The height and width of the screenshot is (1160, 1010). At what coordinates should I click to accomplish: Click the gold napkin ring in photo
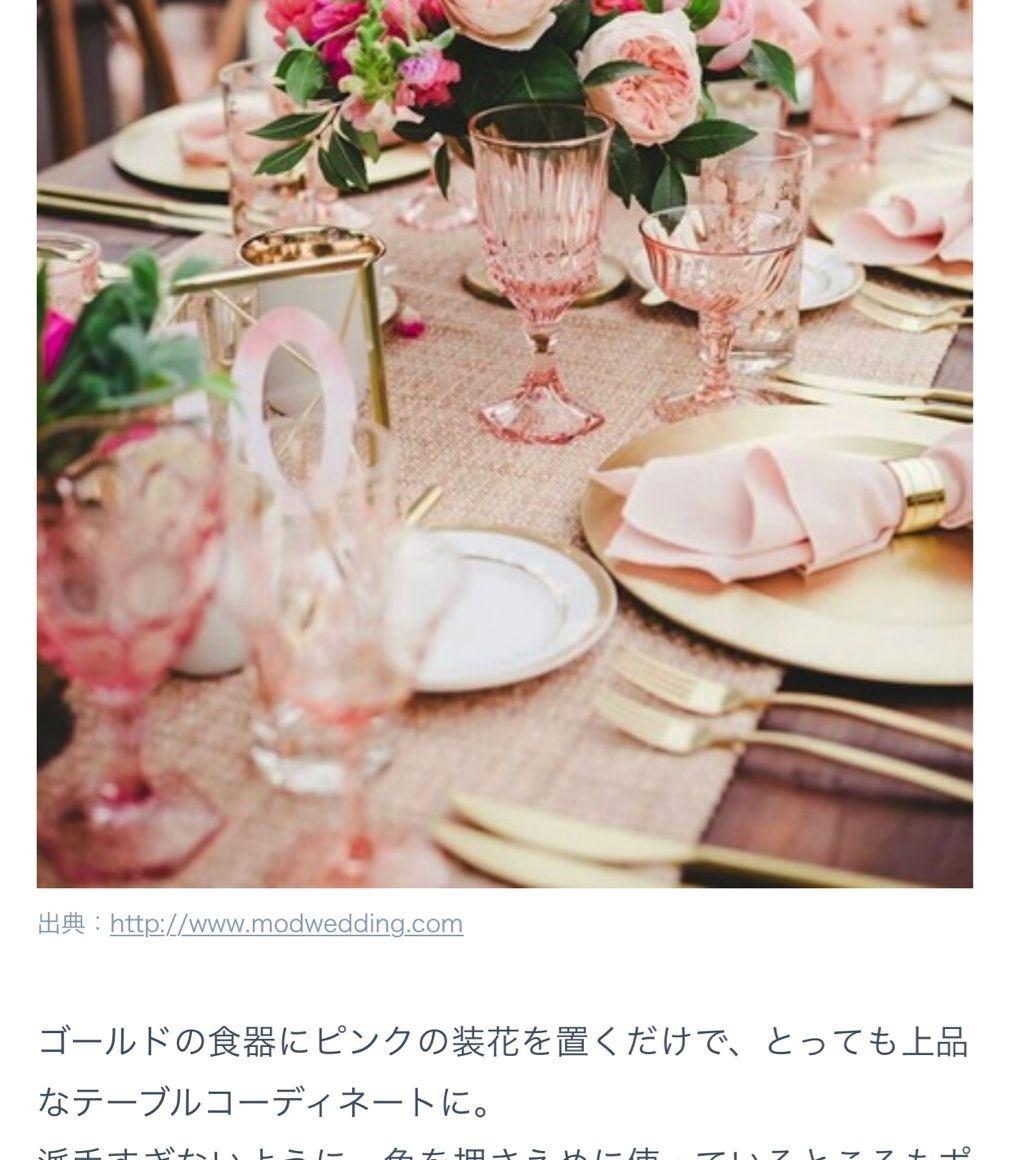919,494
